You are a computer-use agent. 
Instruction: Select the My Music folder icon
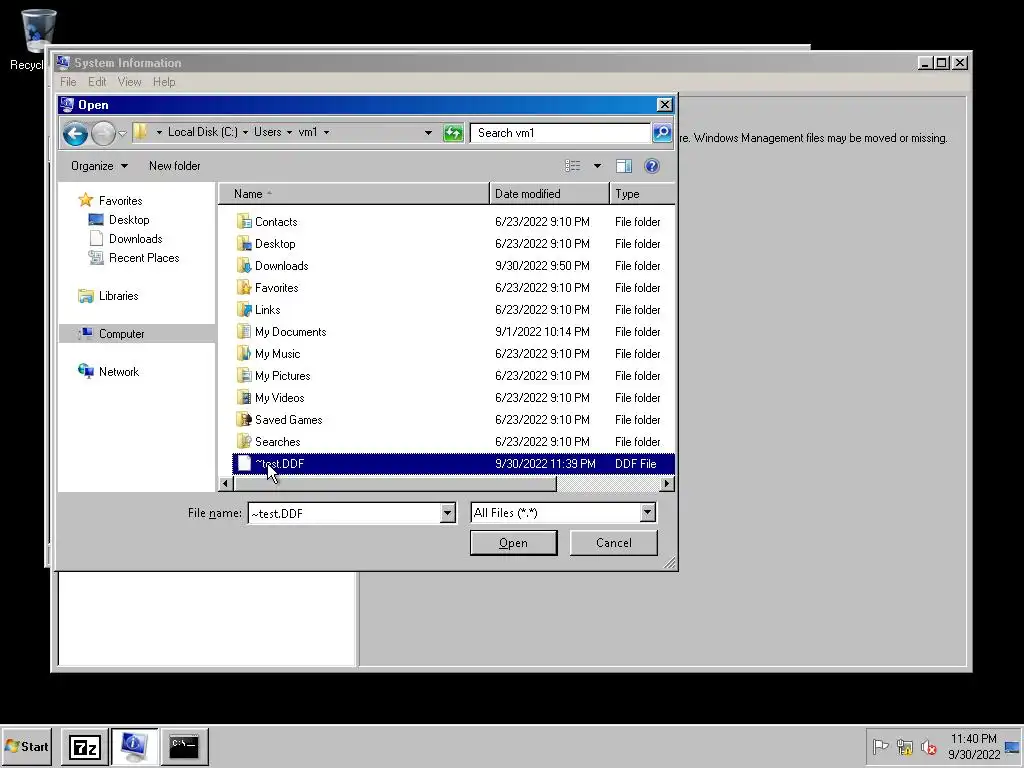coord(244,353)
